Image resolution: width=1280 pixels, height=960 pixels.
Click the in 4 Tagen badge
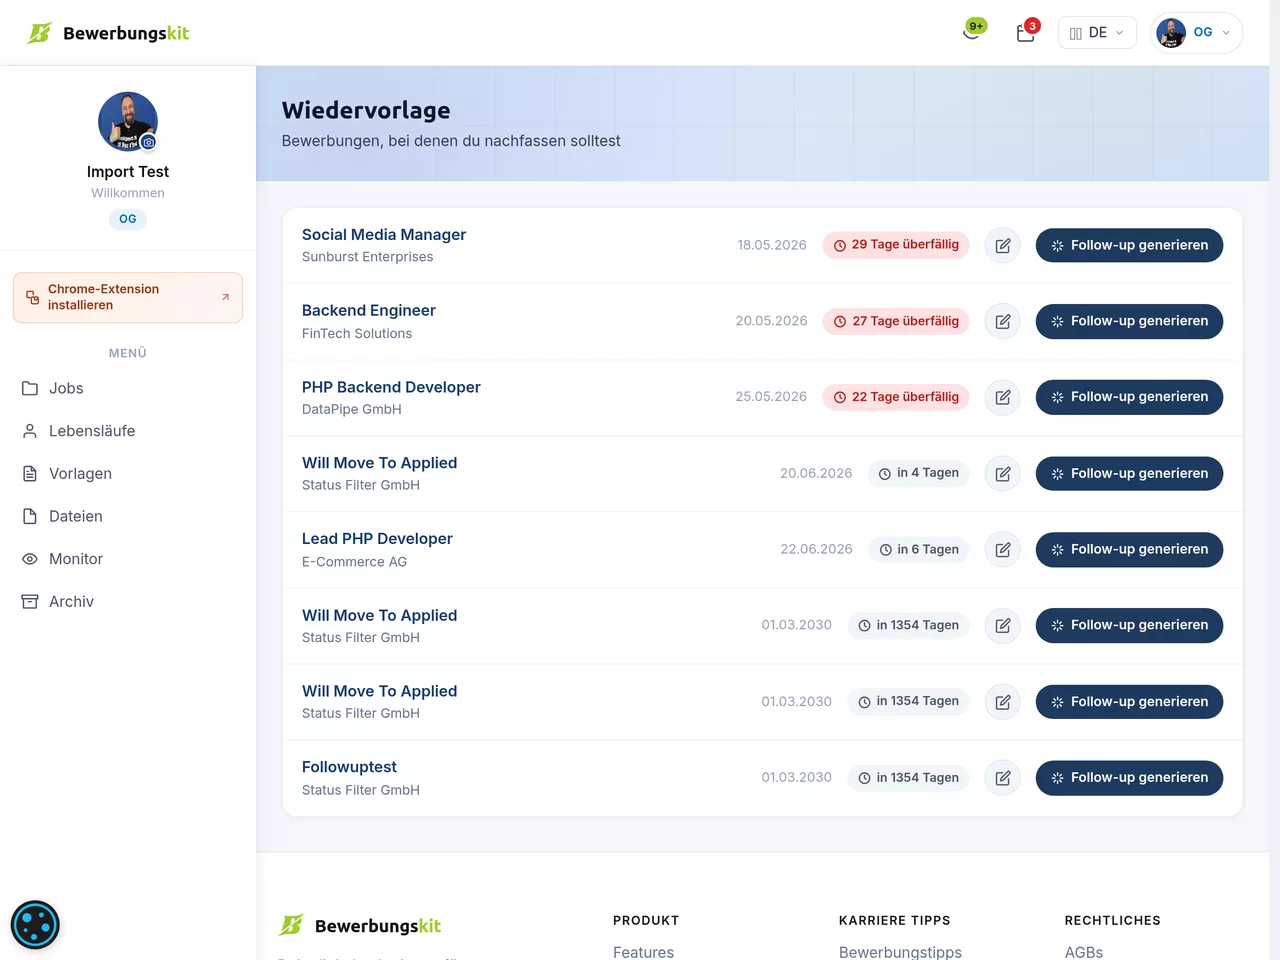919,473
